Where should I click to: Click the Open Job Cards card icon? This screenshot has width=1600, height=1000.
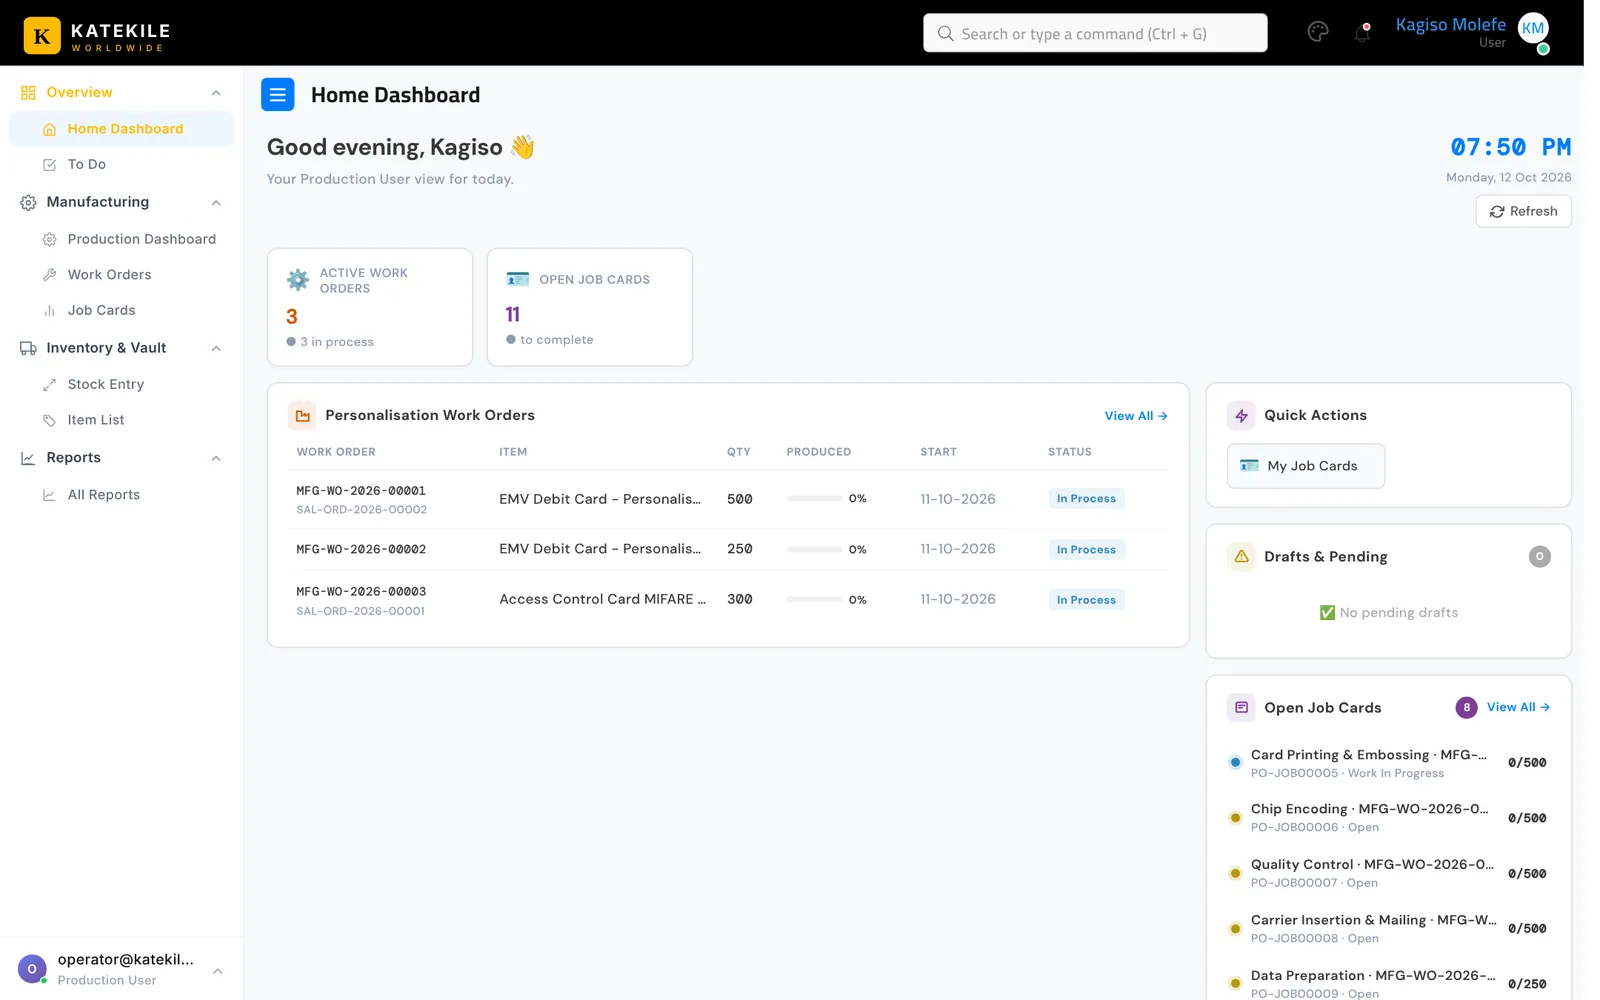click(518, 279)
